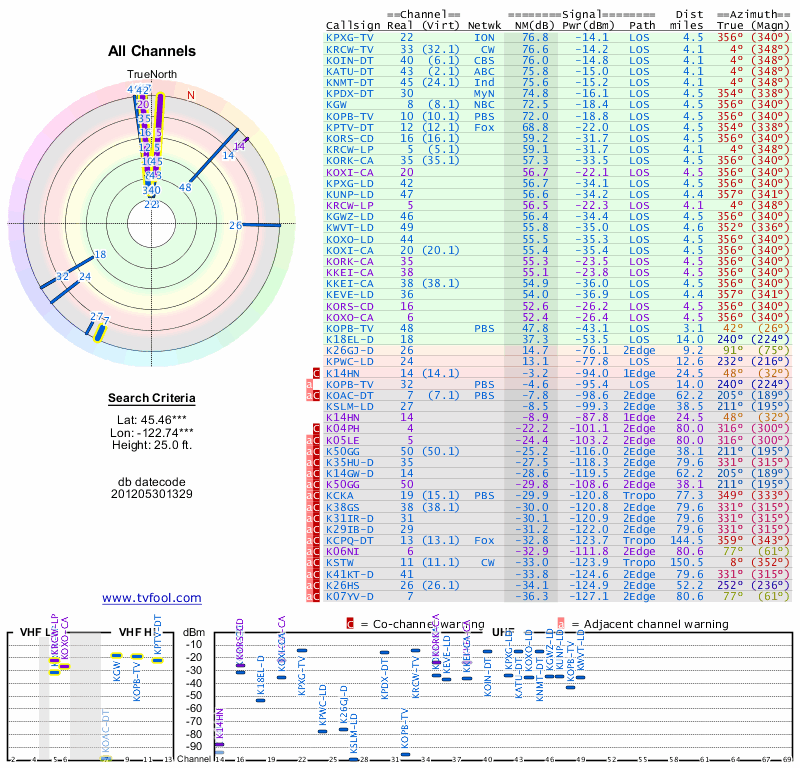Screen dimensions: 800x768
Task: Click the 'ION' network cell
Action: 485,37
